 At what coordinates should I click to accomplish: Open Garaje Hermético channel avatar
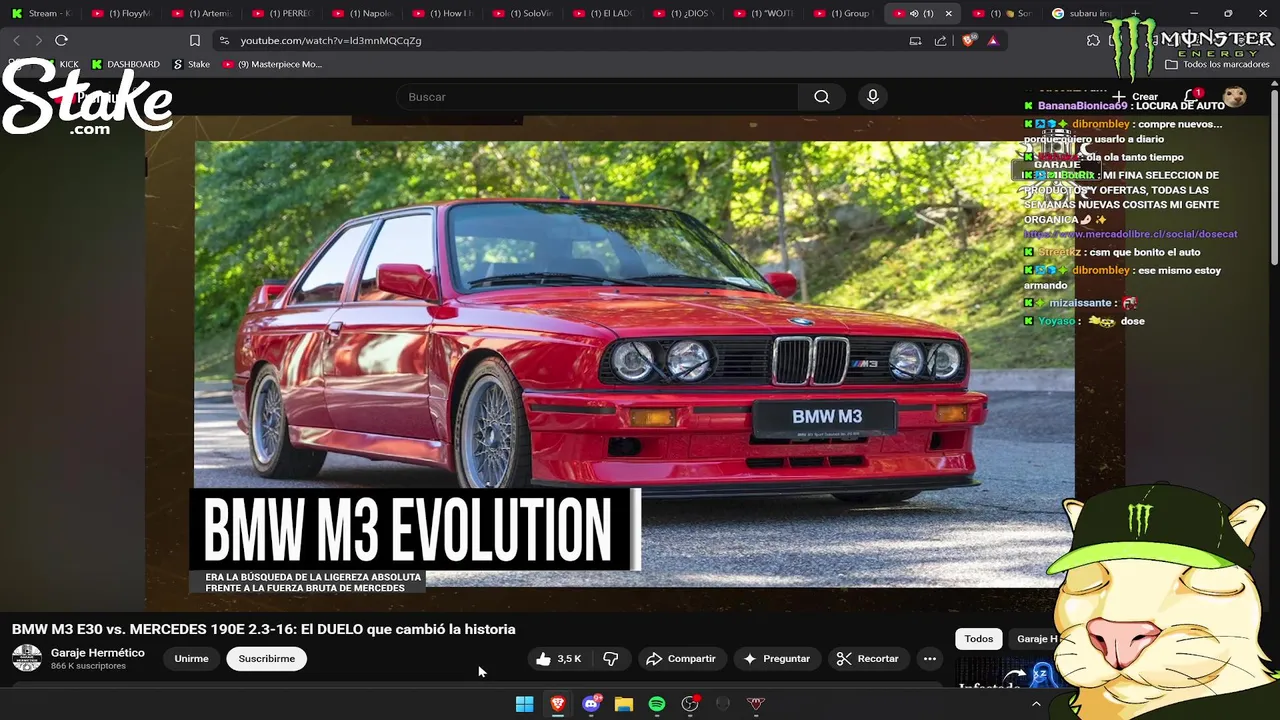[27, 658]
